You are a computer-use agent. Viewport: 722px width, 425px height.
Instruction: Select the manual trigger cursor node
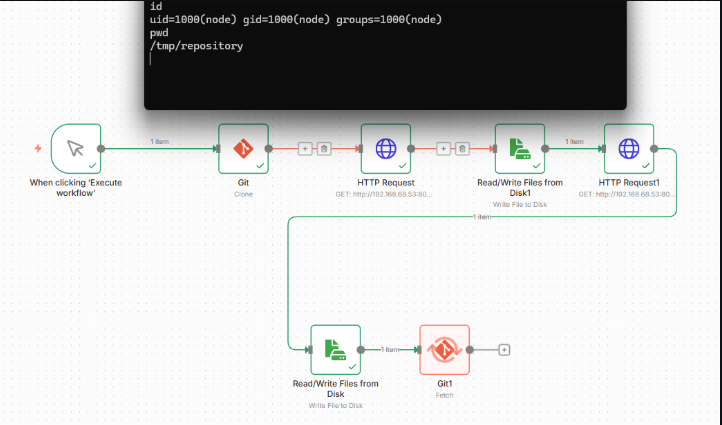point(75,149)
